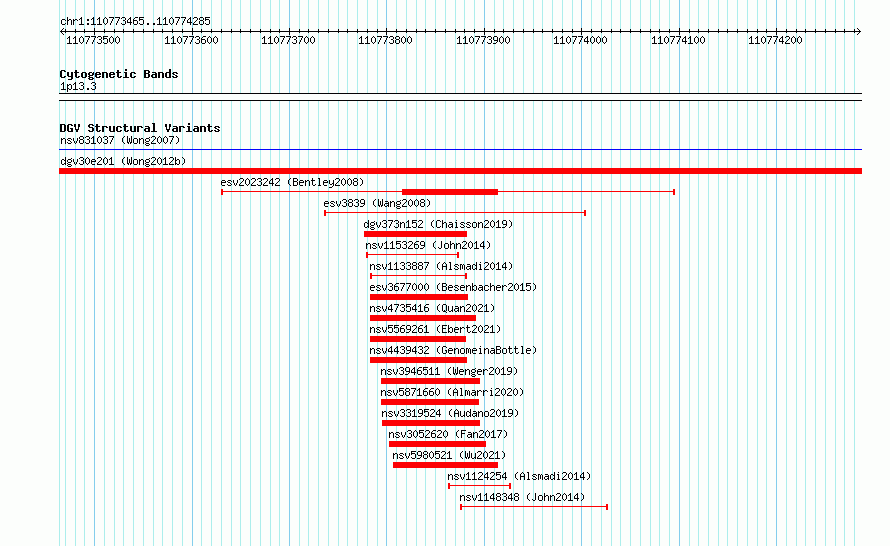
Task: Click the red bar under nsv5569261
Action: 418,339
